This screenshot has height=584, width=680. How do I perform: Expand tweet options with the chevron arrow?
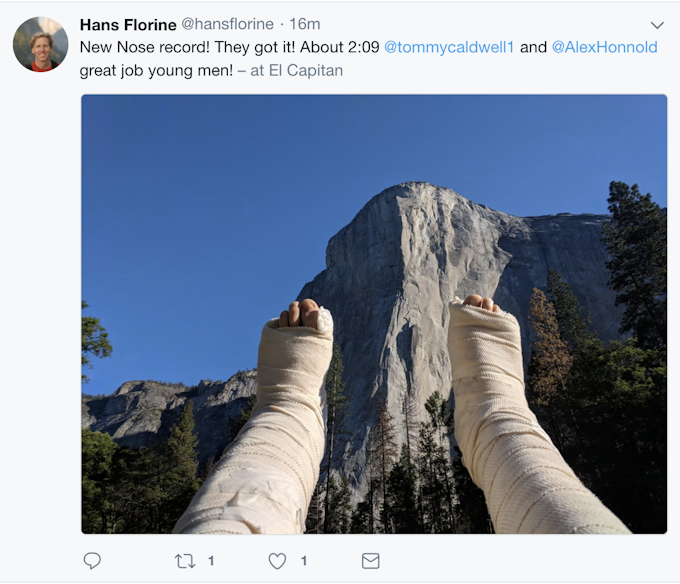pos(657,25)
